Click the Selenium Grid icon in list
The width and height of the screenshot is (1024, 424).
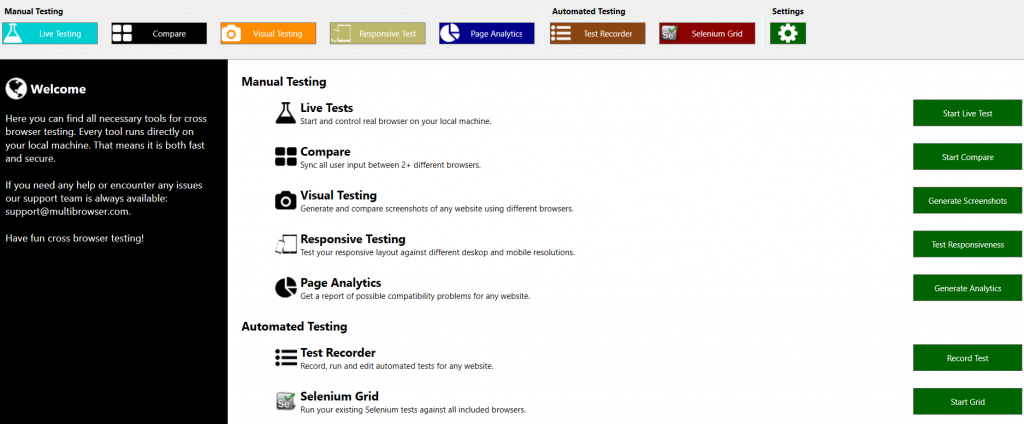[x=286, y=401]
